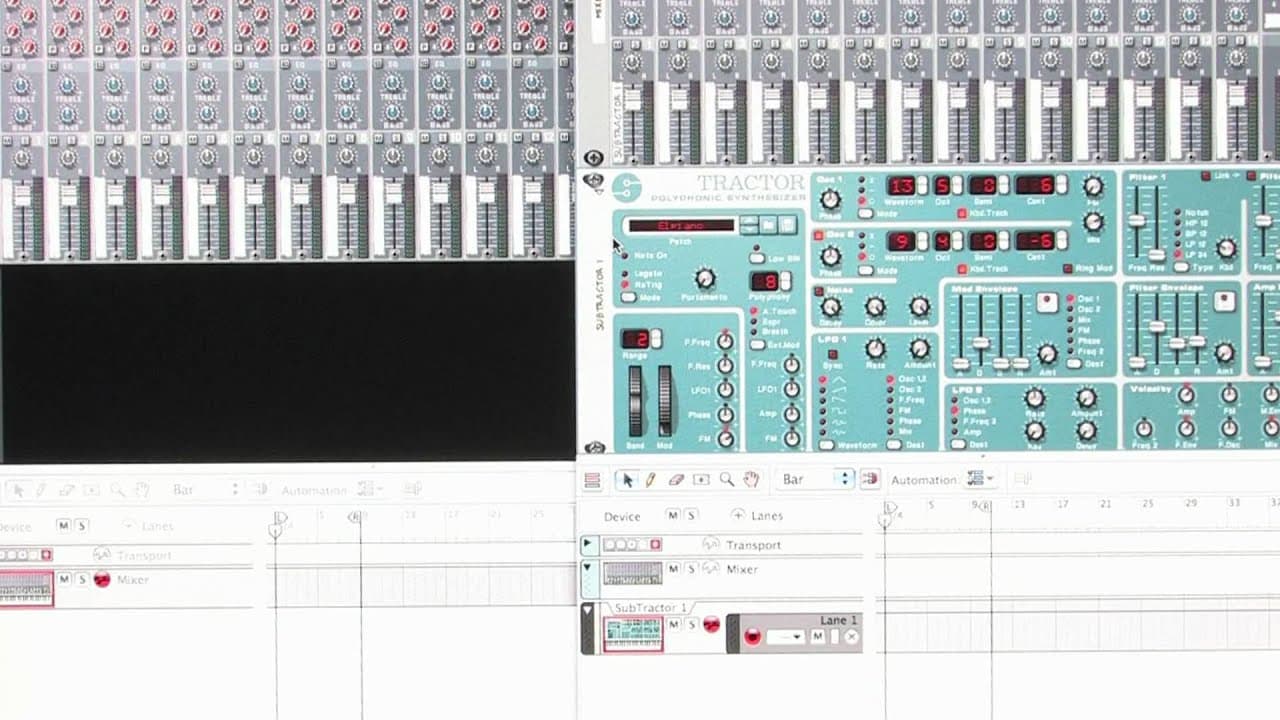This screenshot has width=1280, height=720.
Task: Toggle record enable on SubTractor 1 track
Action: [x=711, y=624]
